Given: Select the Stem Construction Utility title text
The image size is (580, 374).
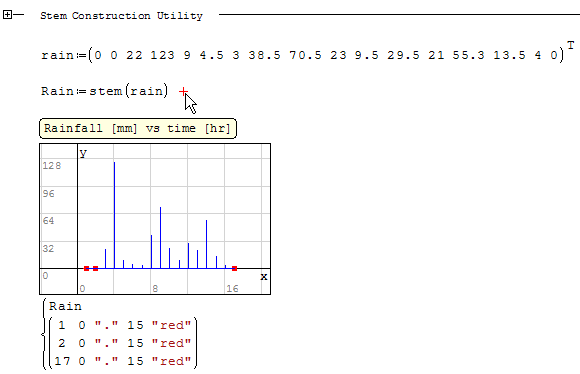Looking at the screenshot, I should click(121, 16).
